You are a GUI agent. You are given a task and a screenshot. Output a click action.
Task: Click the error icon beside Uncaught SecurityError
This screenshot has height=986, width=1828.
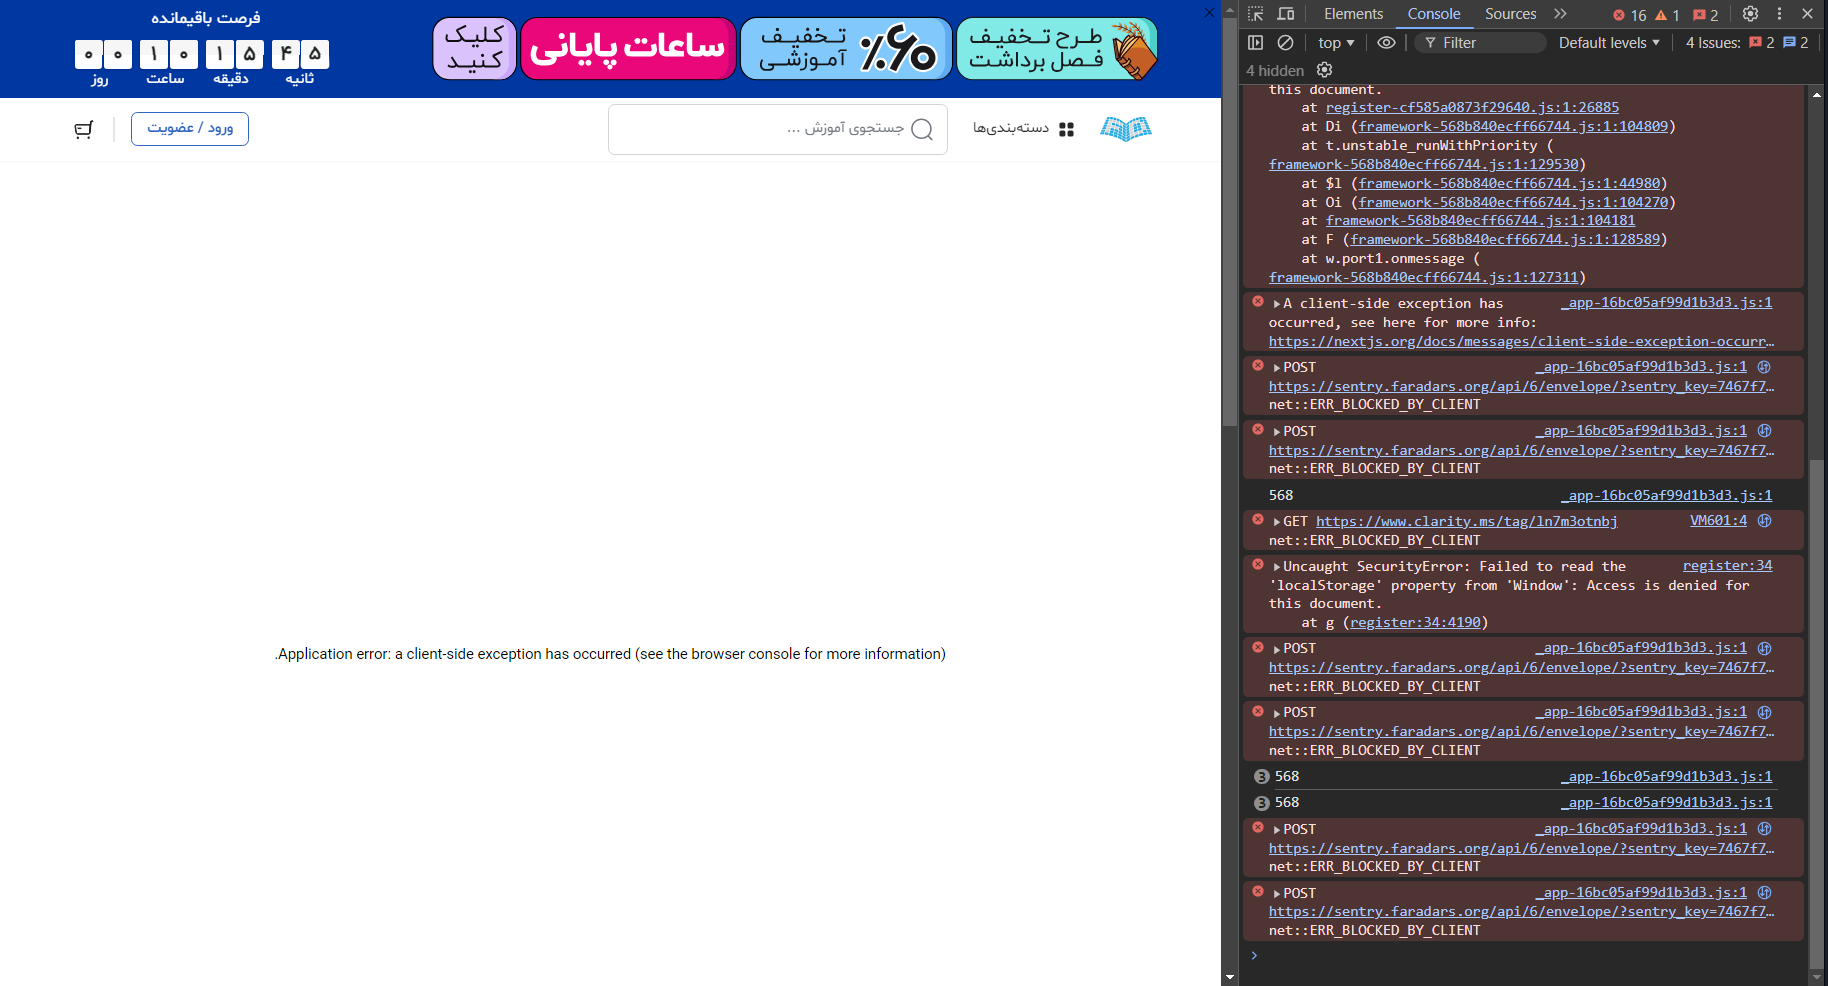(1258, 565)
